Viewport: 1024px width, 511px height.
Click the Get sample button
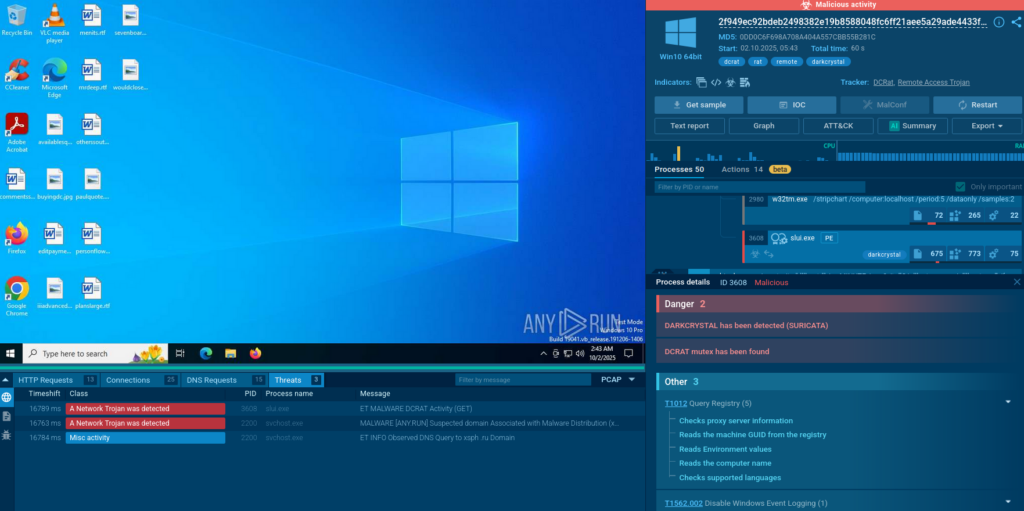pos(698,105)
